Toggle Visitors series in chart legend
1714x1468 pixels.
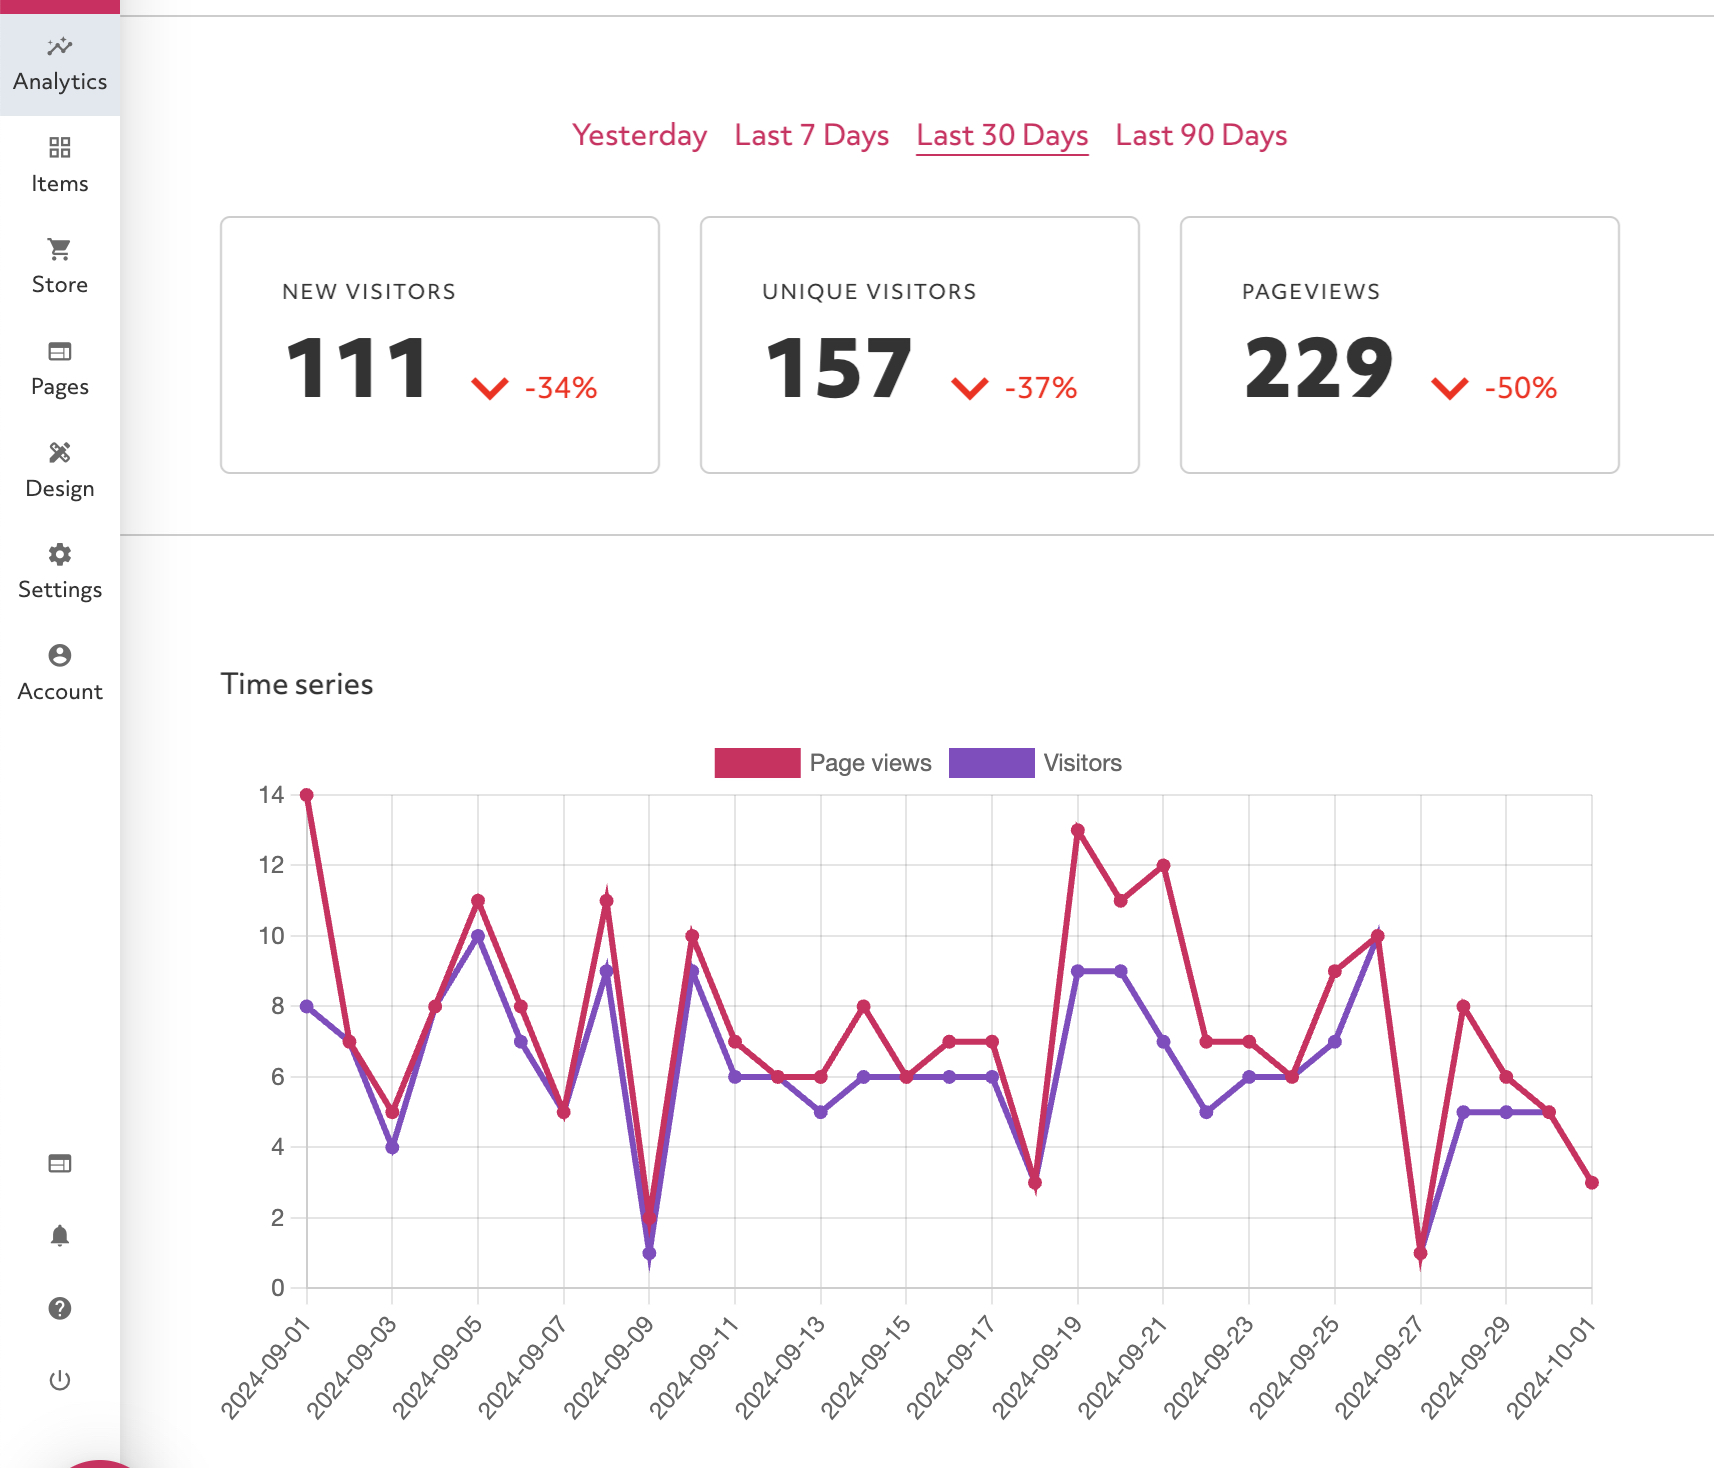[991, 763]
